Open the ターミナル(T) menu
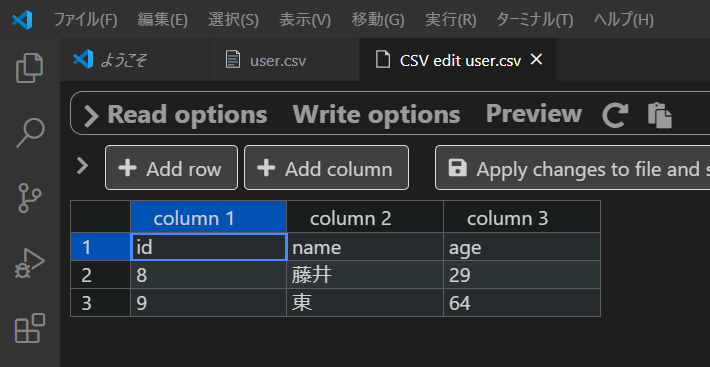710x367 pixels. [535, 20]
